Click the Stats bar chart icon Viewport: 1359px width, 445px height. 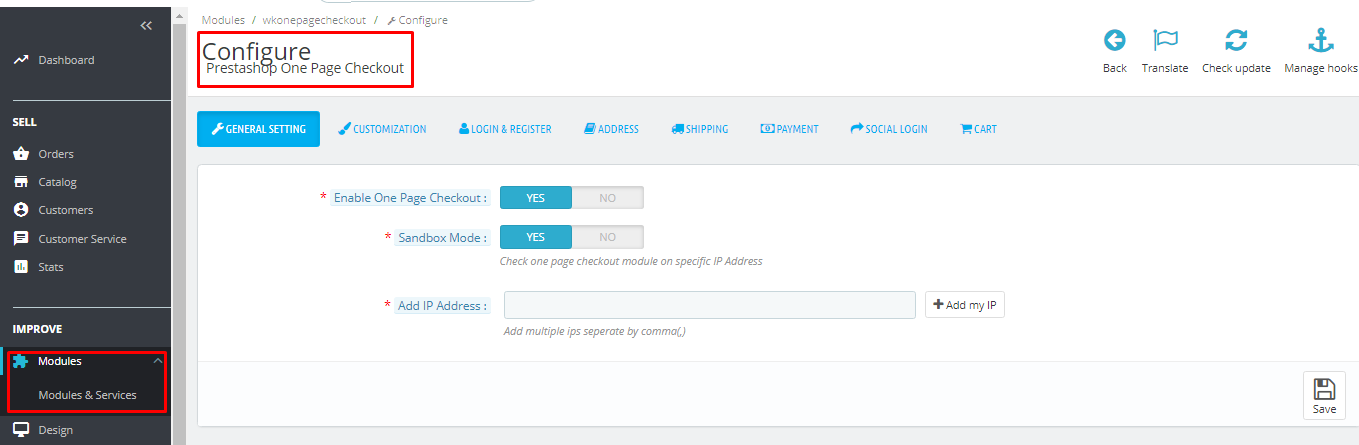pyautogui.click(x=20, y=267)
